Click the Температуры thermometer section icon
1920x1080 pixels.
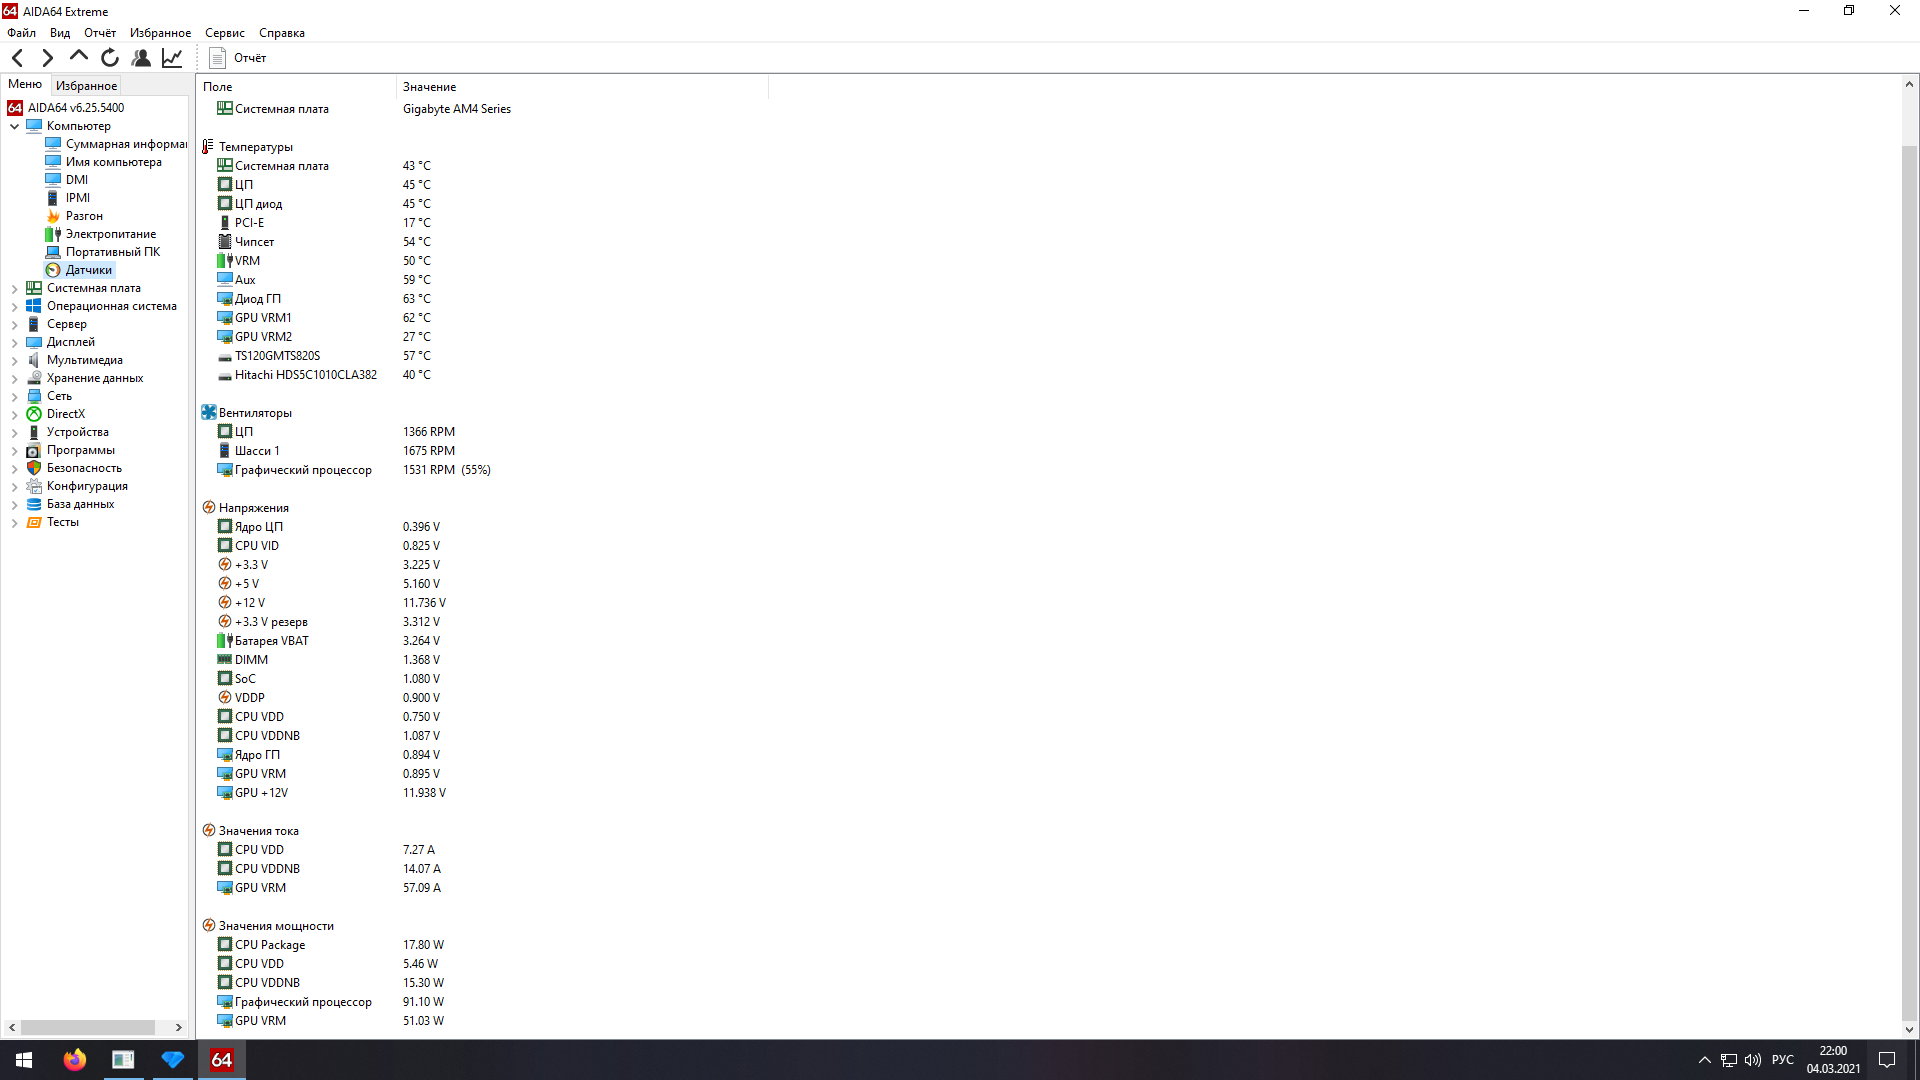click(x=208, y=147)
